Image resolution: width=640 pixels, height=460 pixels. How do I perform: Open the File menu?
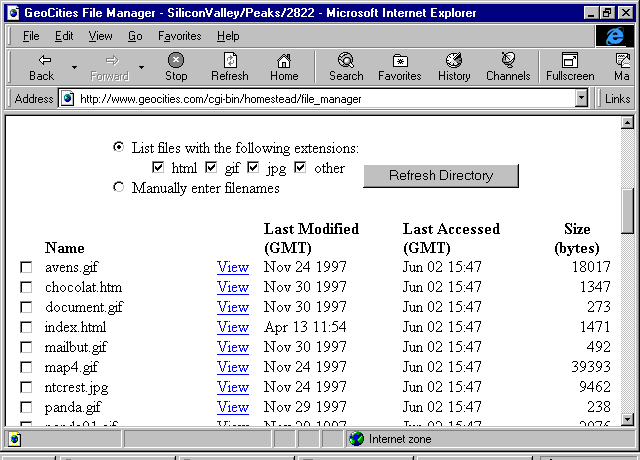[31, 36]
